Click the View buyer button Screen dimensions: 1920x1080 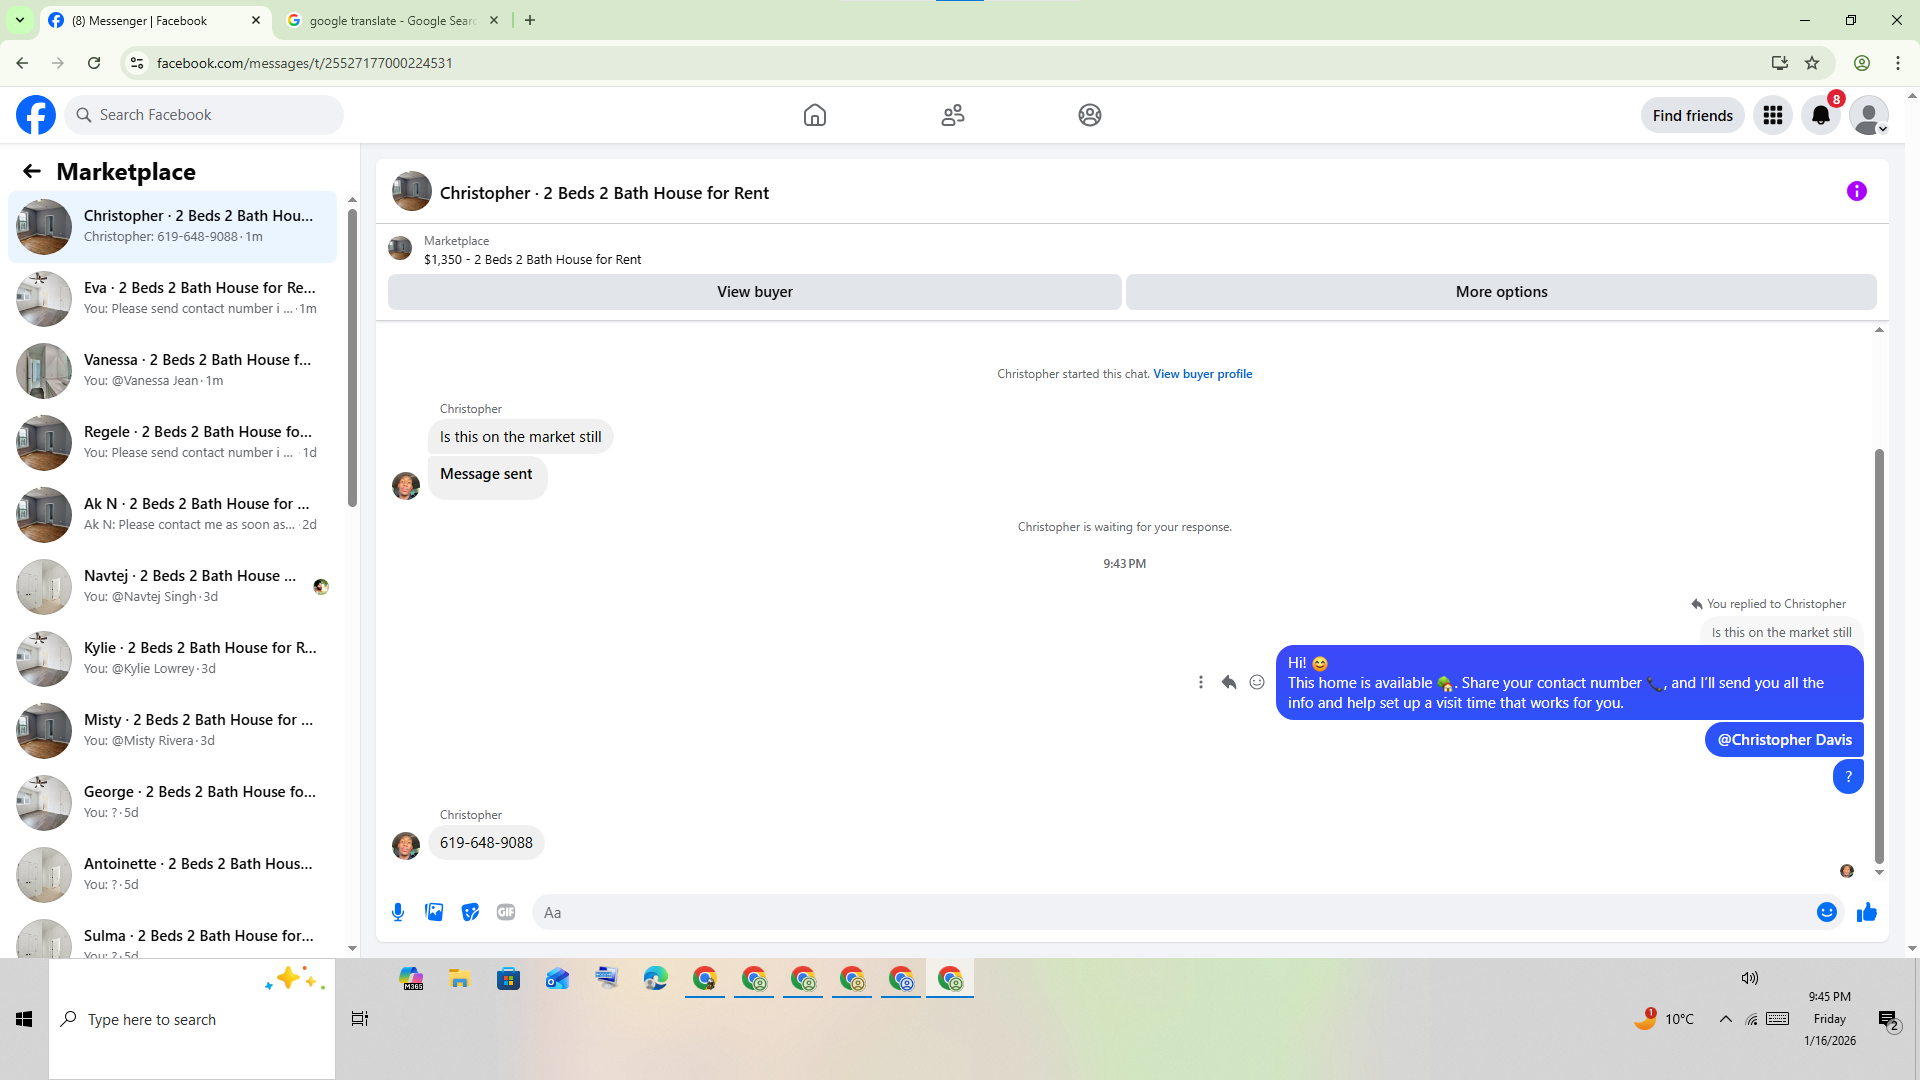754,292
